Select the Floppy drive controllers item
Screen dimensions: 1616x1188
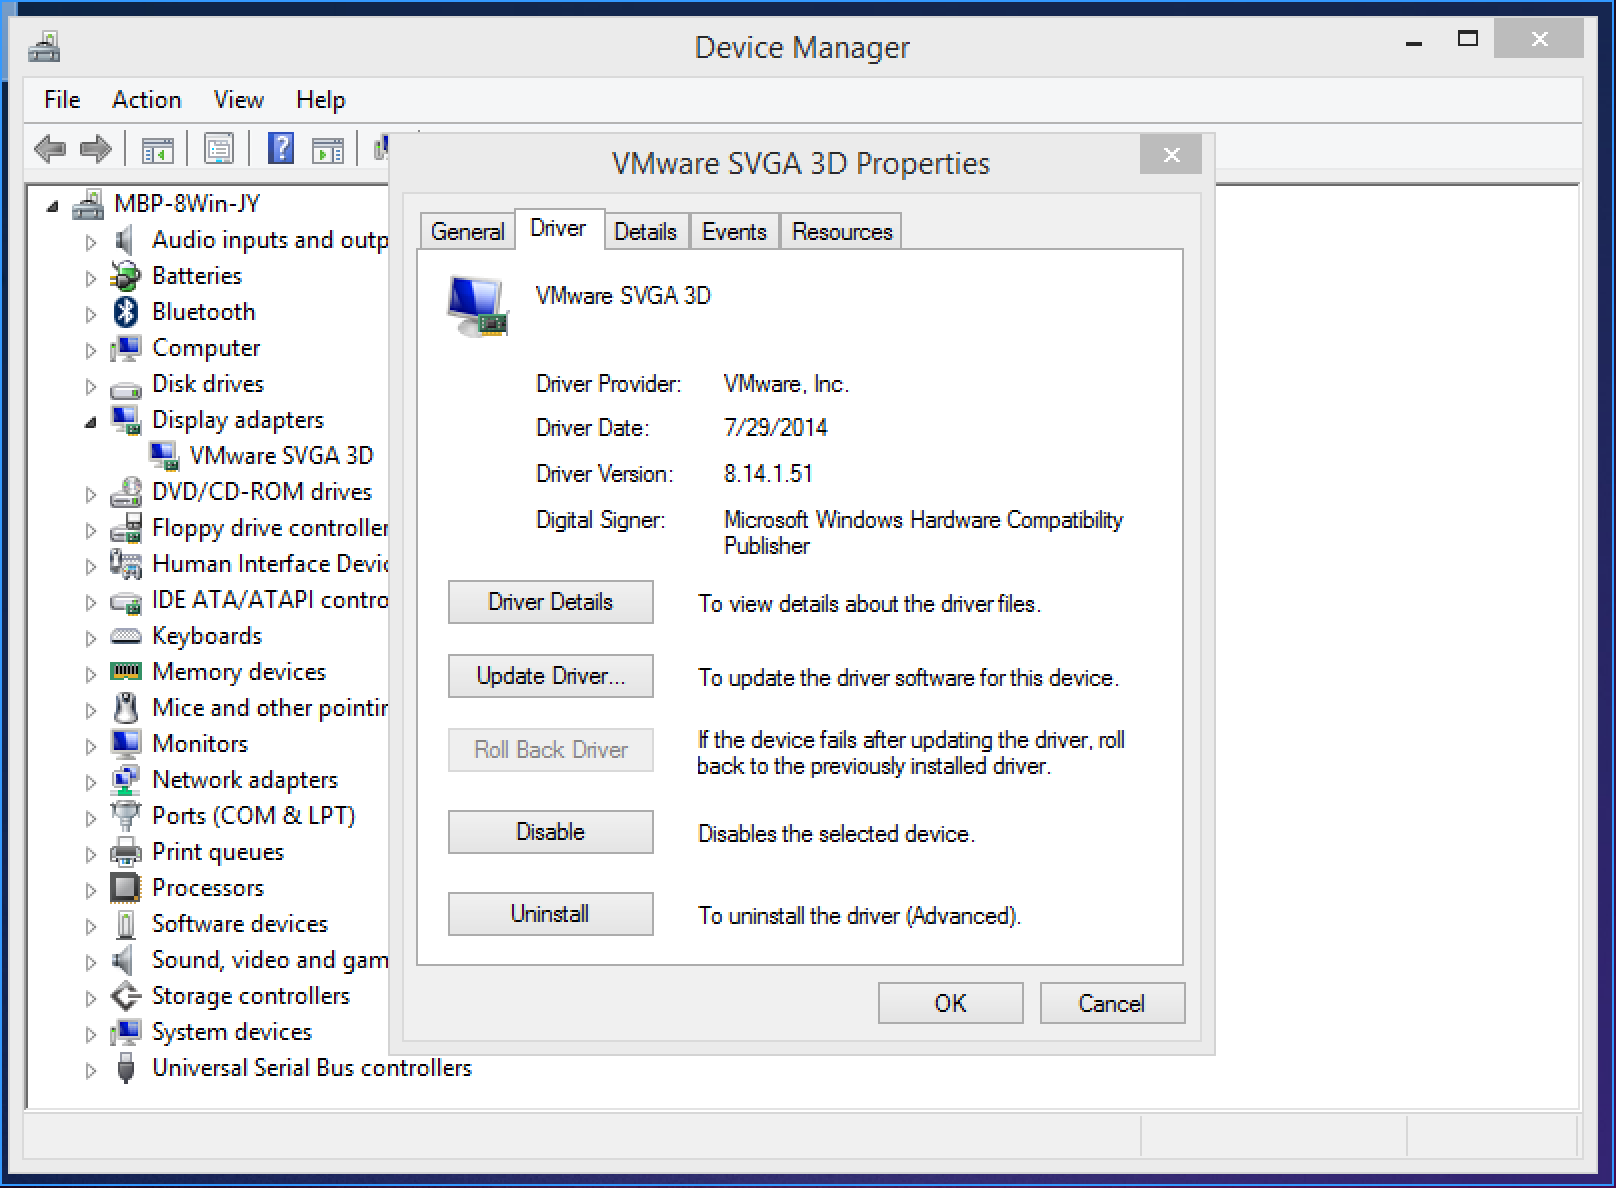(x=270, y=528)
